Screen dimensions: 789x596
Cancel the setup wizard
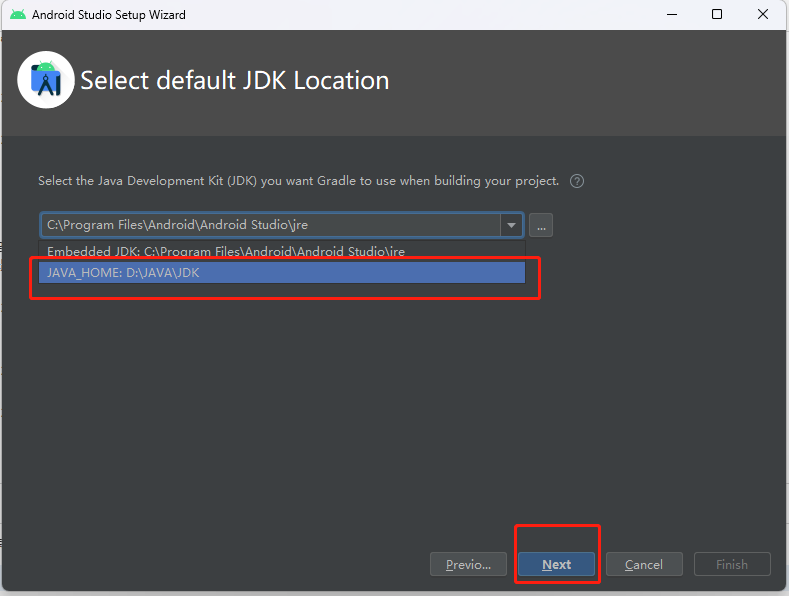point(644,564)
